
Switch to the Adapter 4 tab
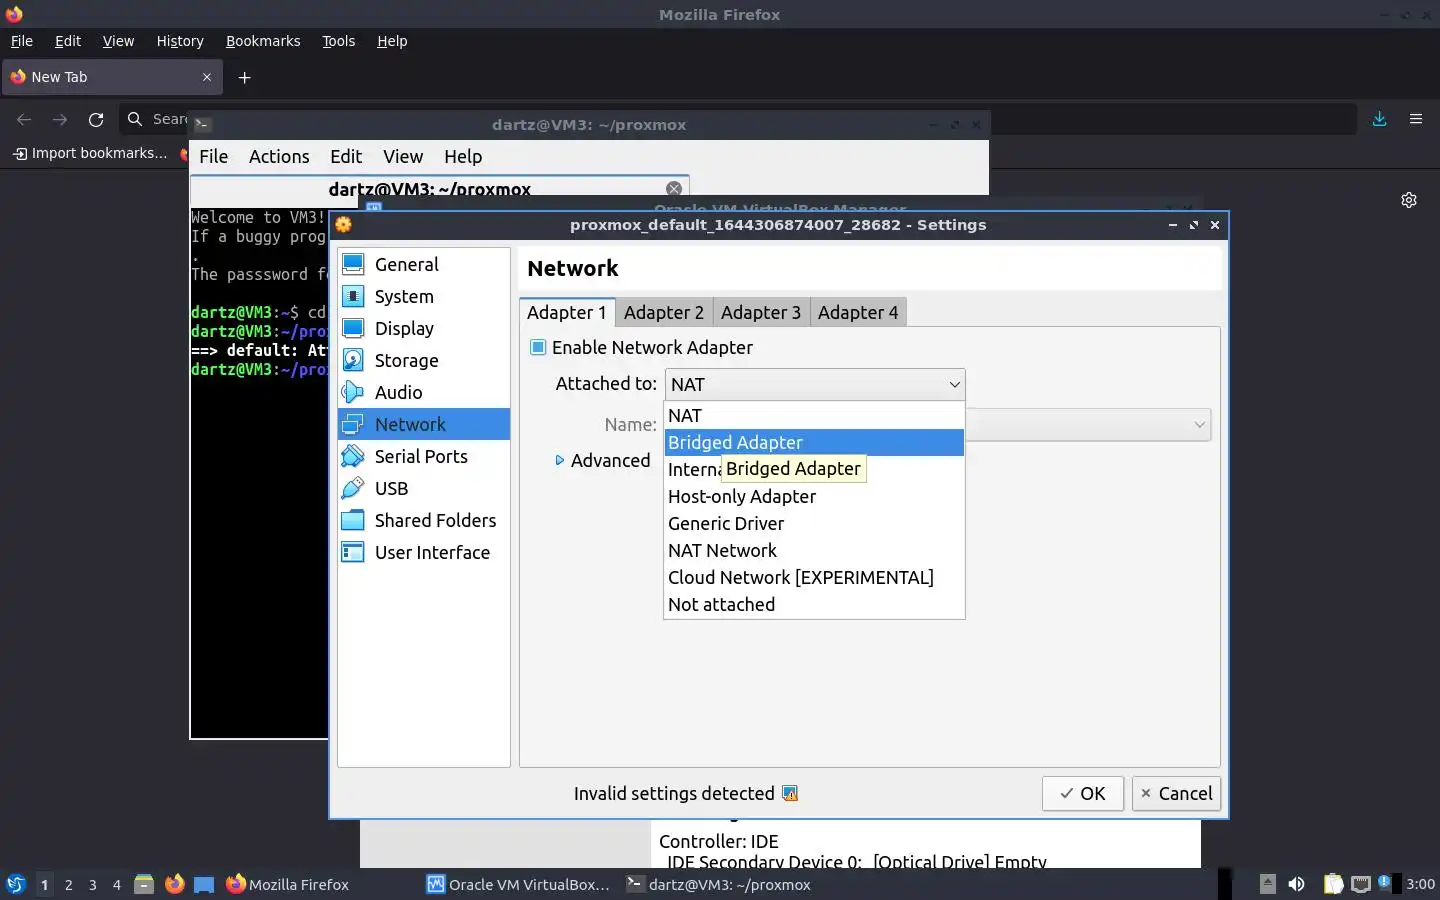point(858,312)
